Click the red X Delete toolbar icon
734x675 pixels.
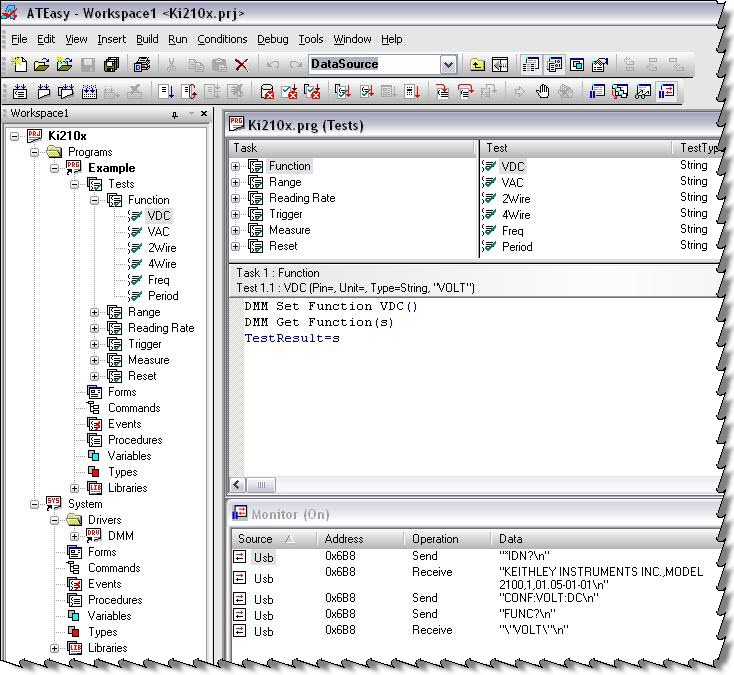tap(242, 65)
